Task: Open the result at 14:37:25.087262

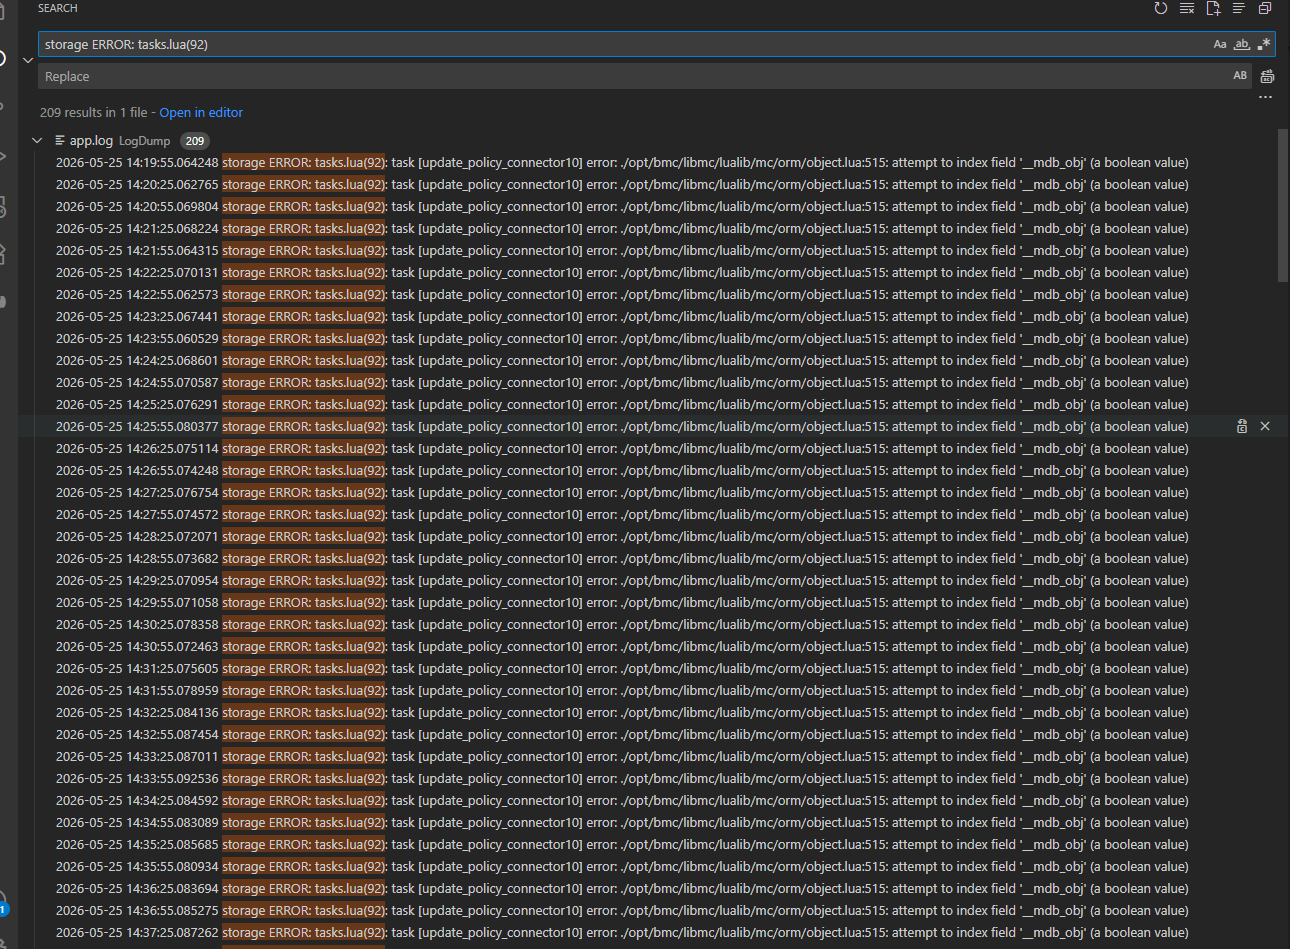Action: (622, 932)
